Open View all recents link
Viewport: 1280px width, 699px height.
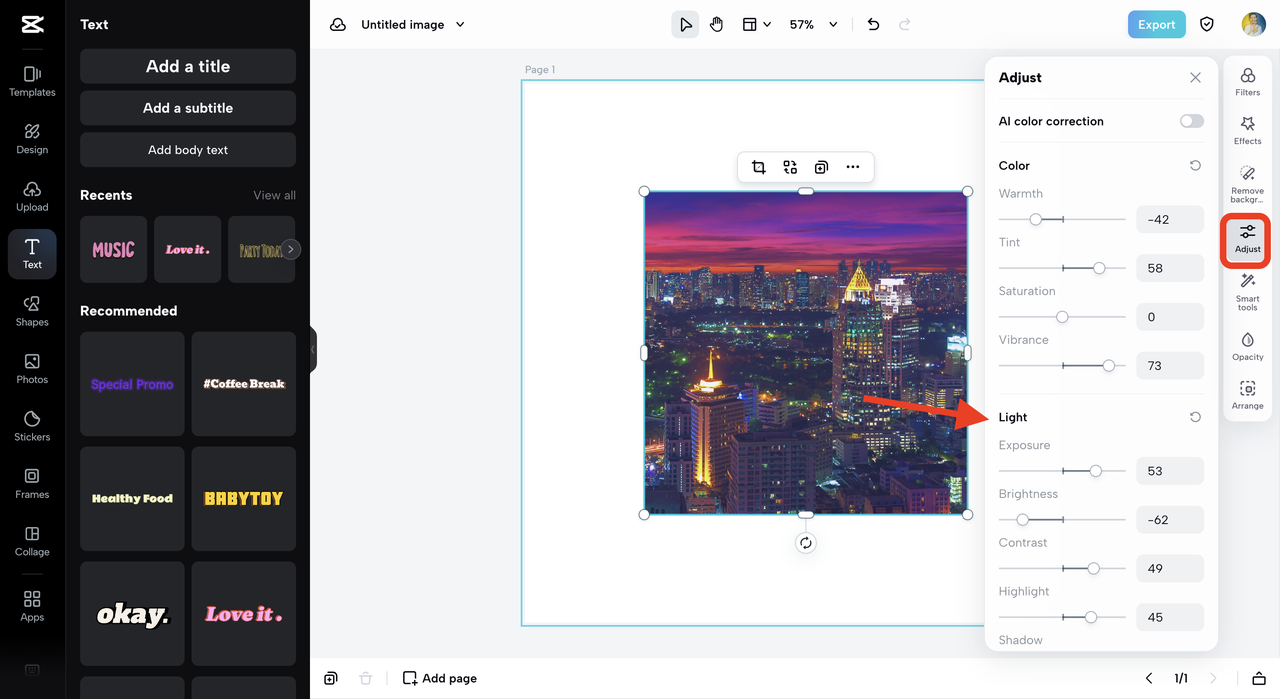pos(275,195)
